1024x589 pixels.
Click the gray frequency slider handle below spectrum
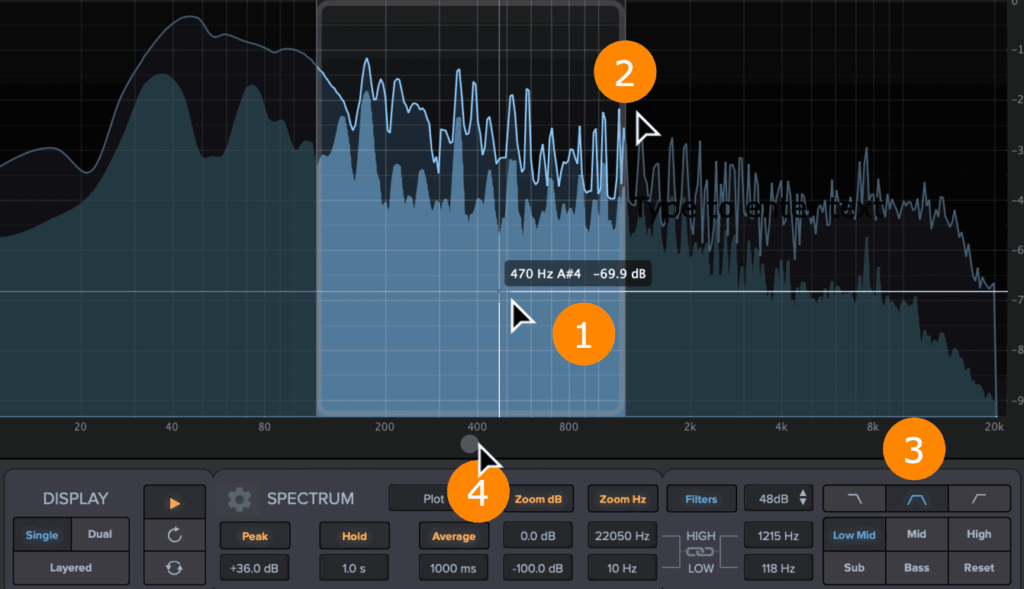[x=469, y=443]
